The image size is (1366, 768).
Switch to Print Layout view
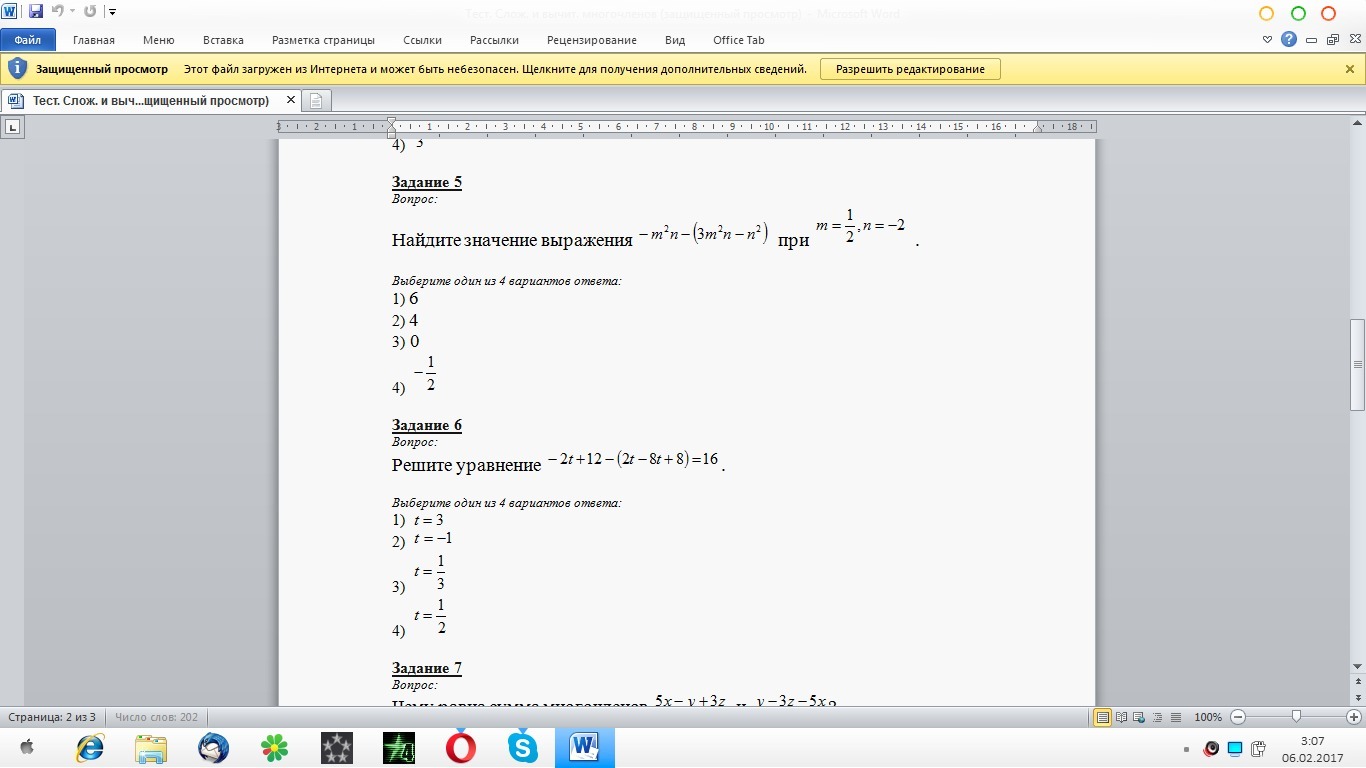point(1103,717)
